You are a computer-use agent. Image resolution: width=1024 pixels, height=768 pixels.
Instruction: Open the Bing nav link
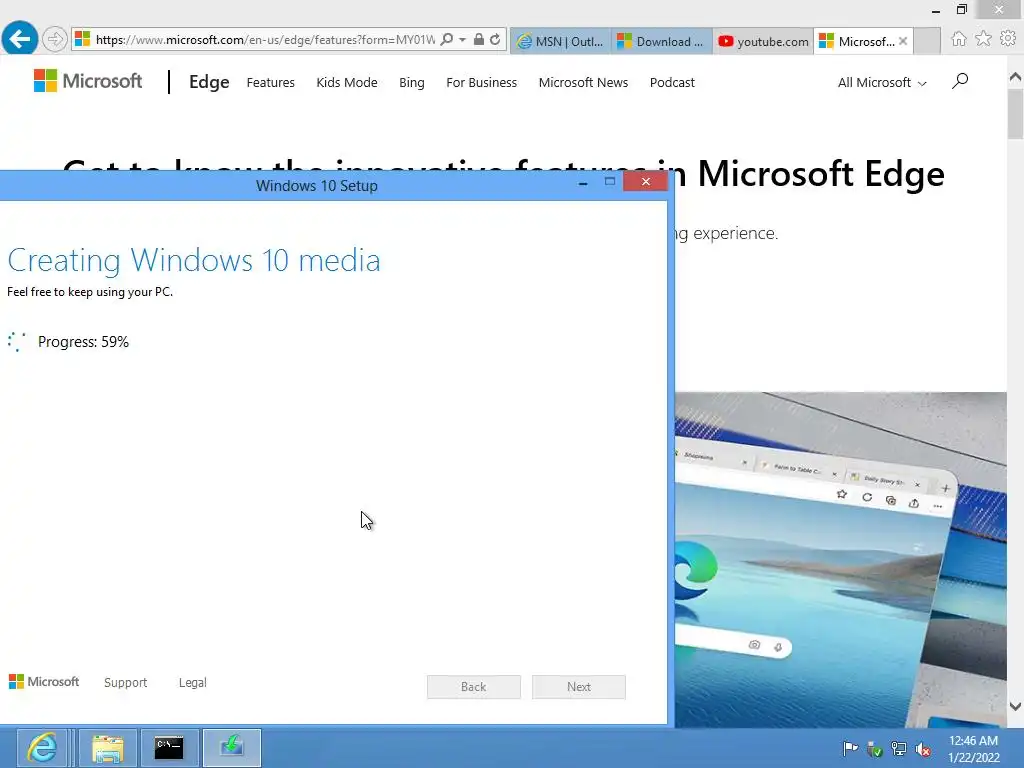pyautogui.click(x=411, y=83)
